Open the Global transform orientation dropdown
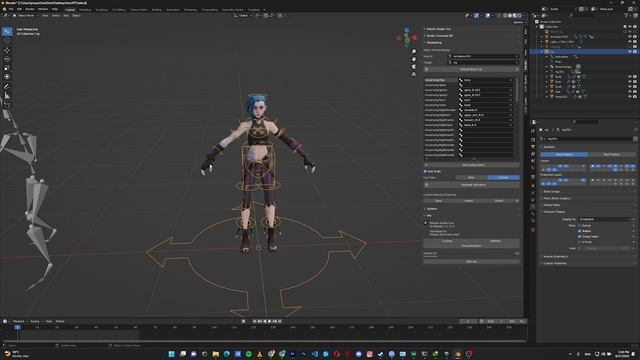640x360 pixels. point(243,16)
